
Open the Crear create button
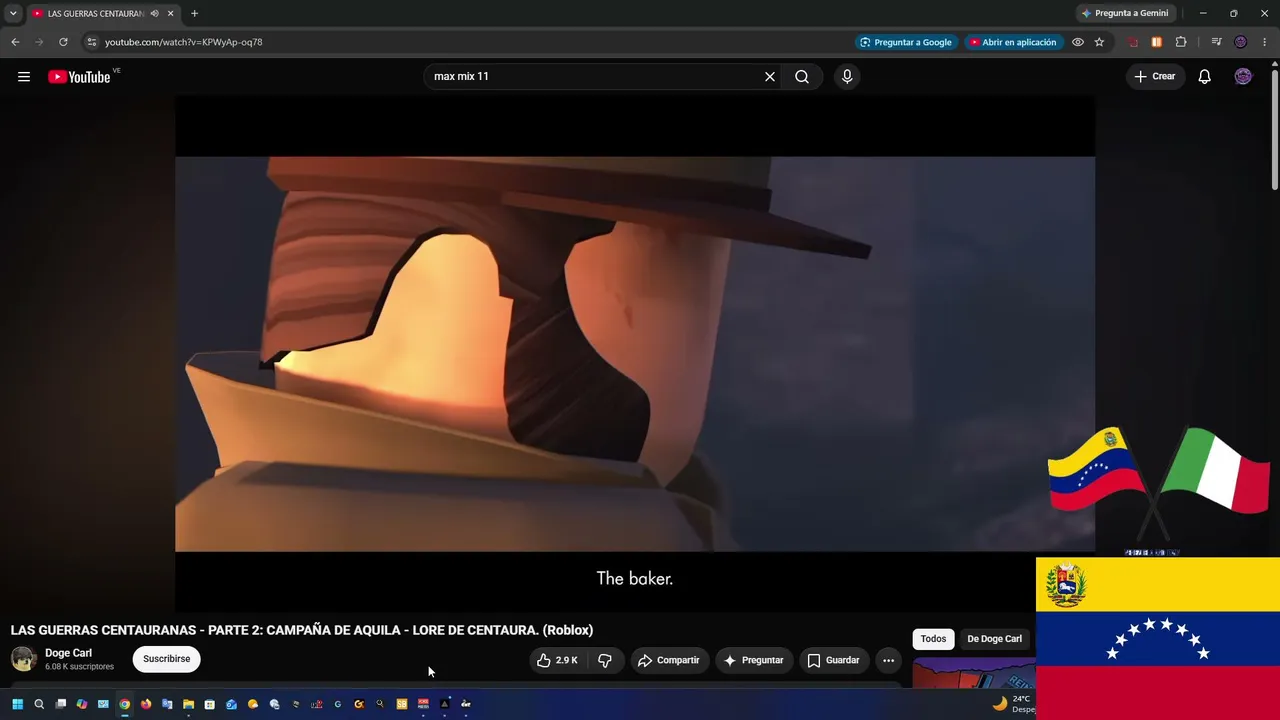coord(1155,77)
